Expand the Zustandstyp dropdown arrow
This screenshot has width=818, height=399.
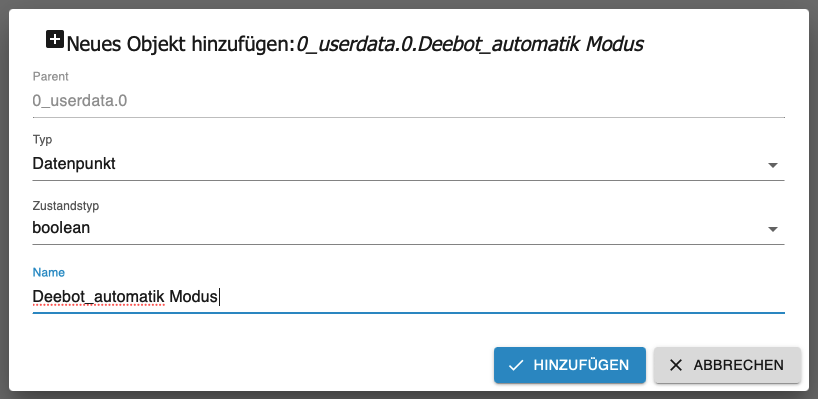[773, 229]
